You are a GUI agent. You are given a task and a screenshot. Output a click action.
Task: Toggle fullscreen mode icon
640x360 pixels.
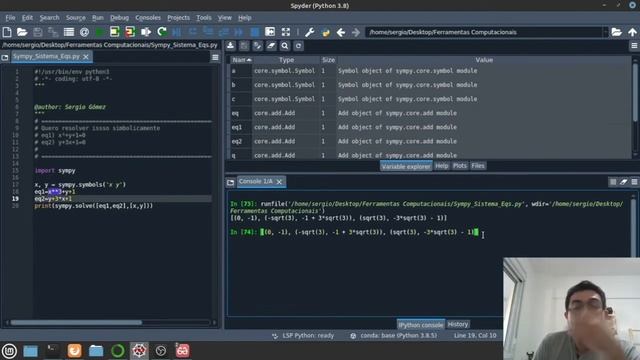click(286, 32)
